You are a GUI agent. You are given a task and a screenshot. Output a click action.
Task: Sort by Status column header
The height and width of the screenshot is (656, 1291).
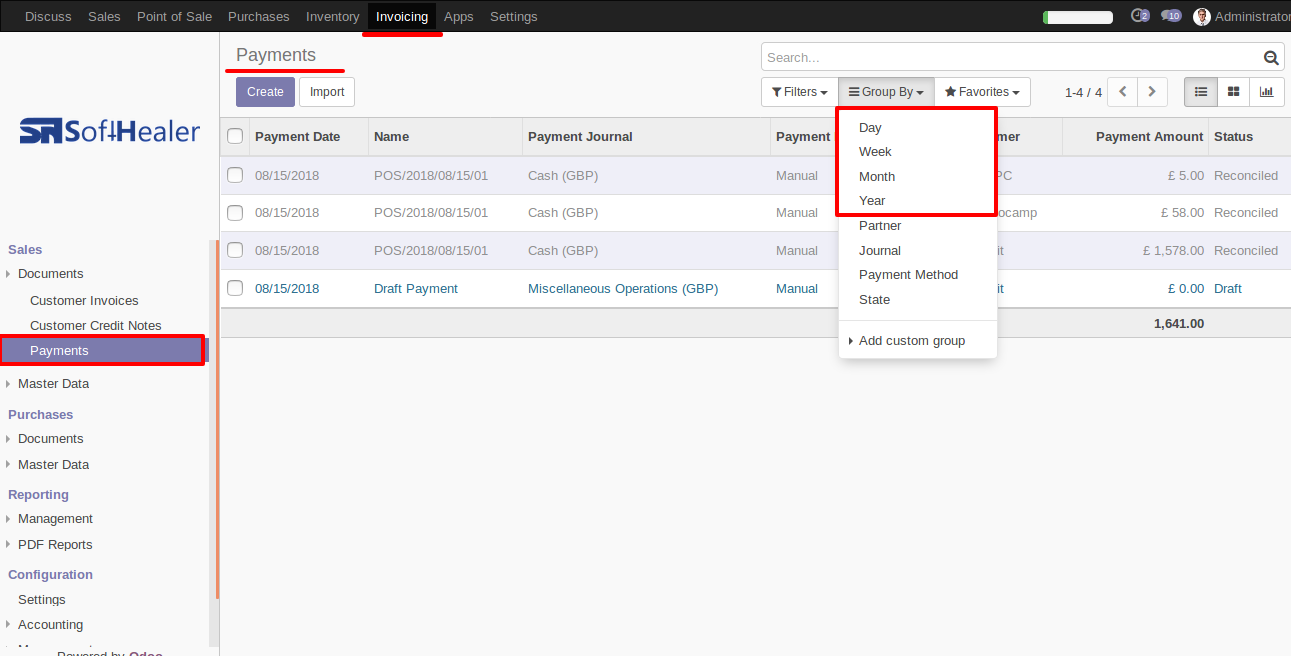click(1233, 137)
